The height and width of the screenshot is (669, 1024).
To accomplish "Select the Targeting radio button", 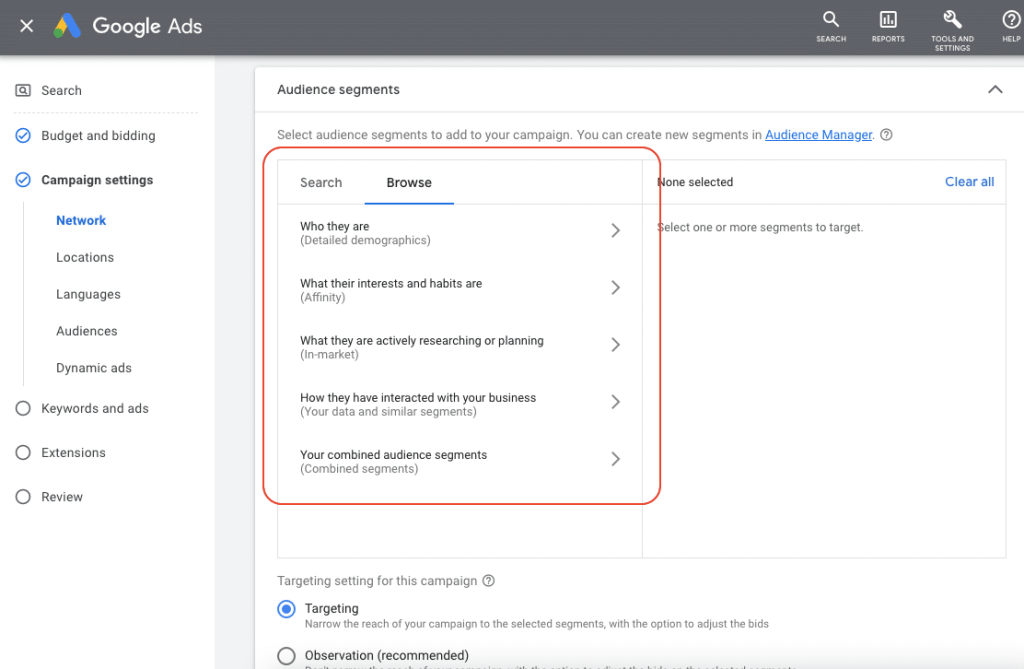I will [x=287, y=609].
